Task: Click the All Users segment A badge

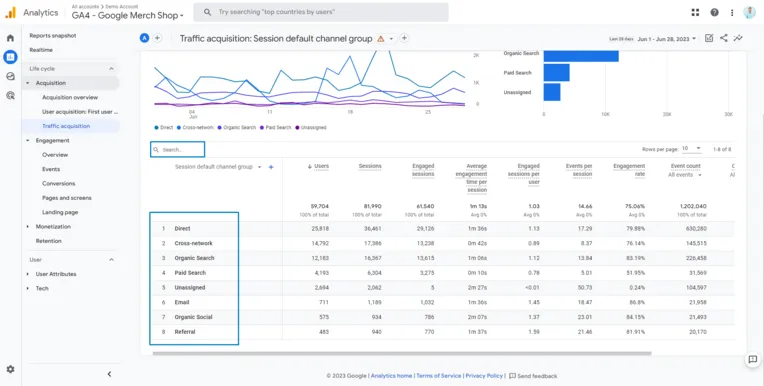Action: (x=144, y=38)
